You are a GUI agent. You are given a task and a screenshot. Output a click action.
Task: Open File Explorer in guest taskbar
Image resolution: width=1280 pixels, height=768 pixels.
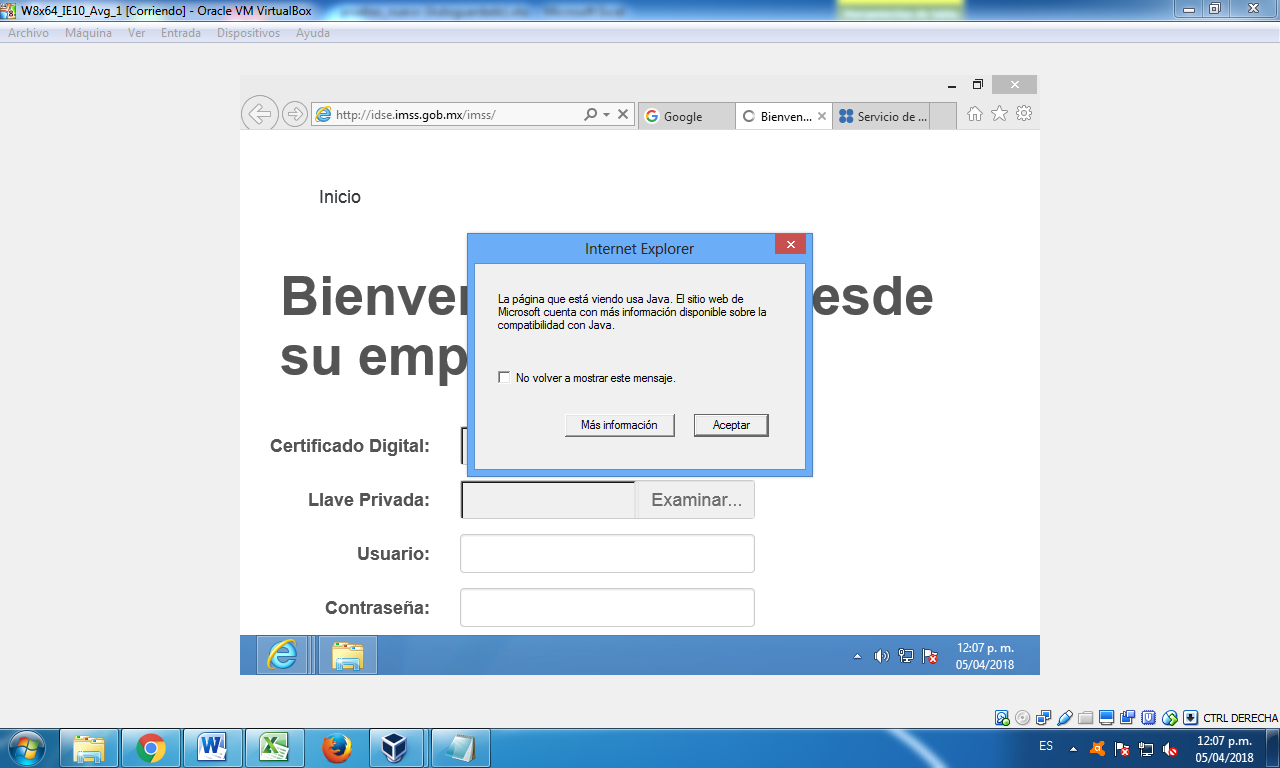pyautogui.click(x=347, y=655)
